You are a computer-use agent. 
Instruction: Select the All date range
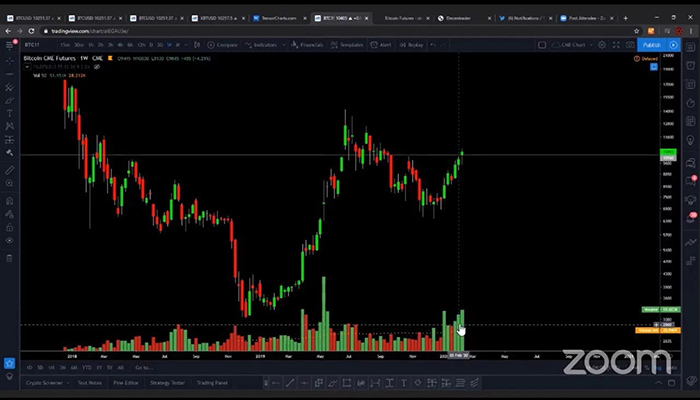121,368
